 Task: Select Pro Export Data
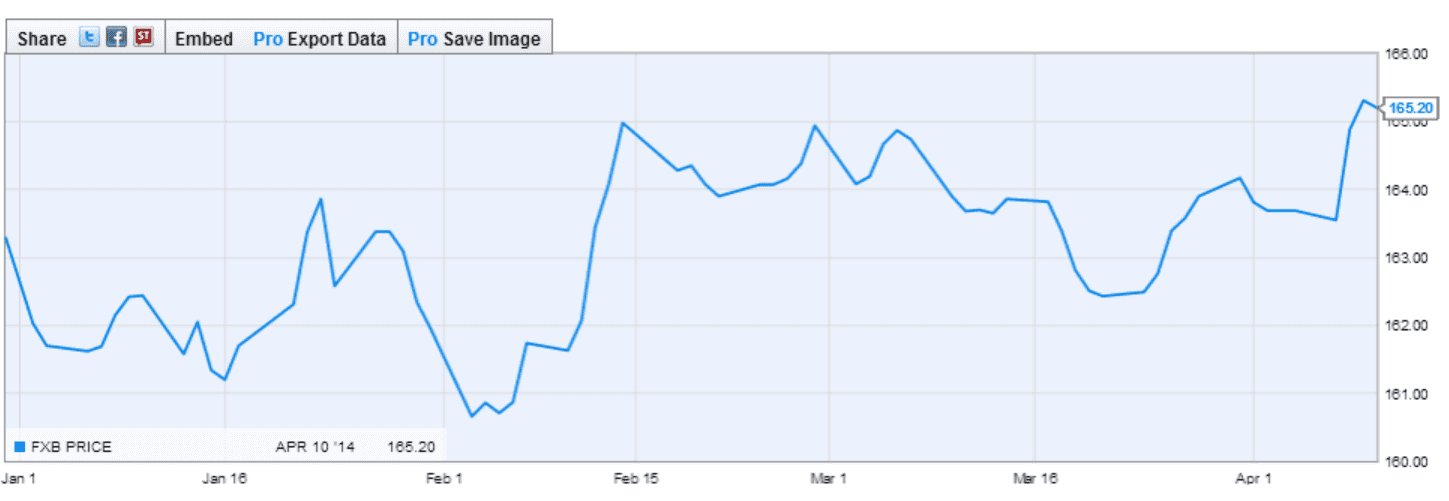(320, 39)
